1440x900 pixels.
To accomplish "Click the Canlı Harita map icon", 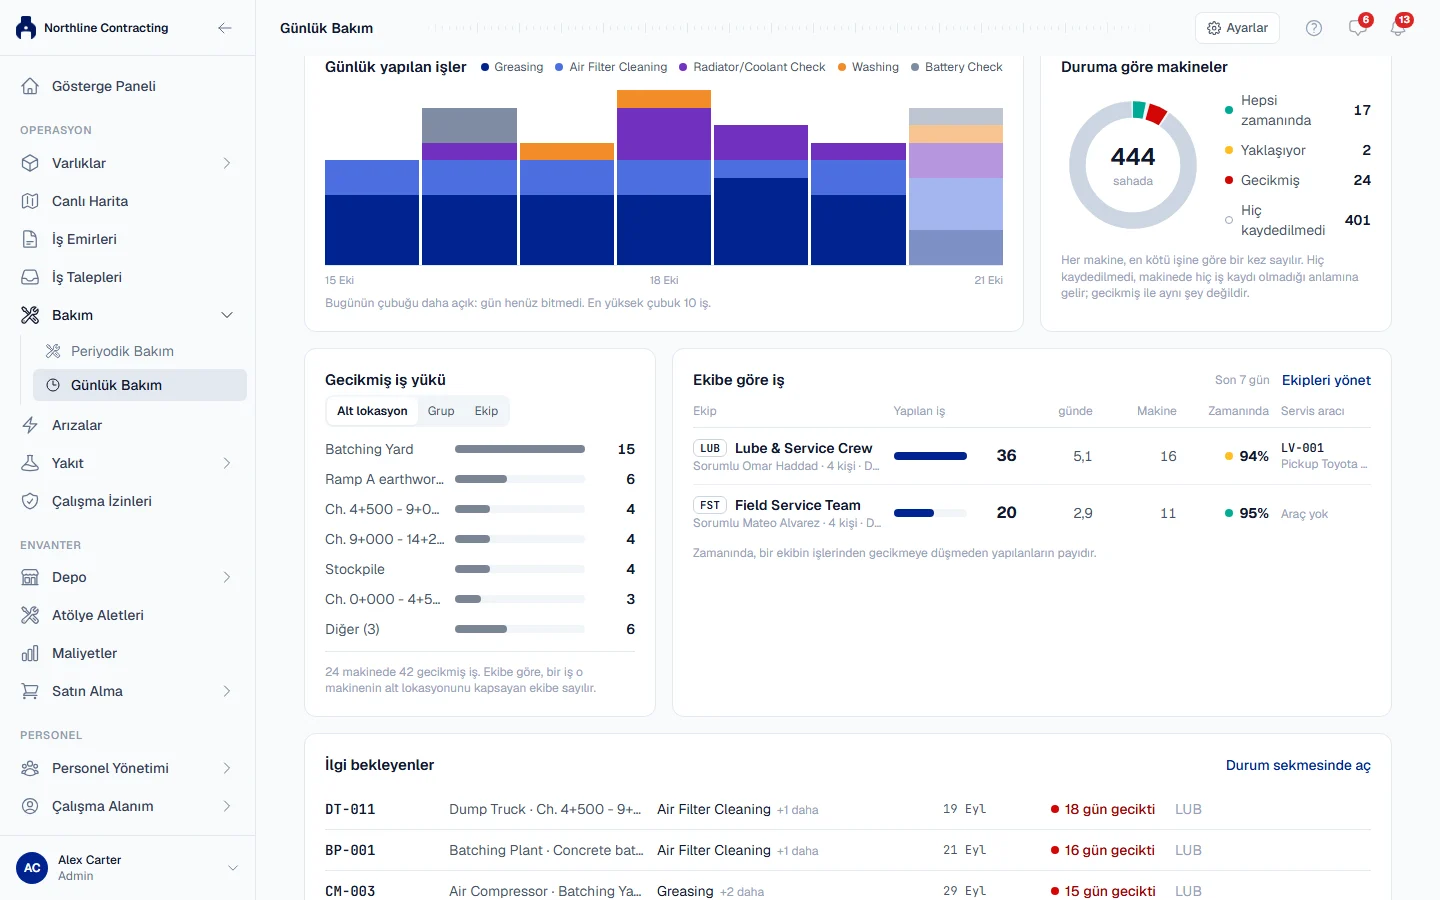I will (x=30, y=201).
